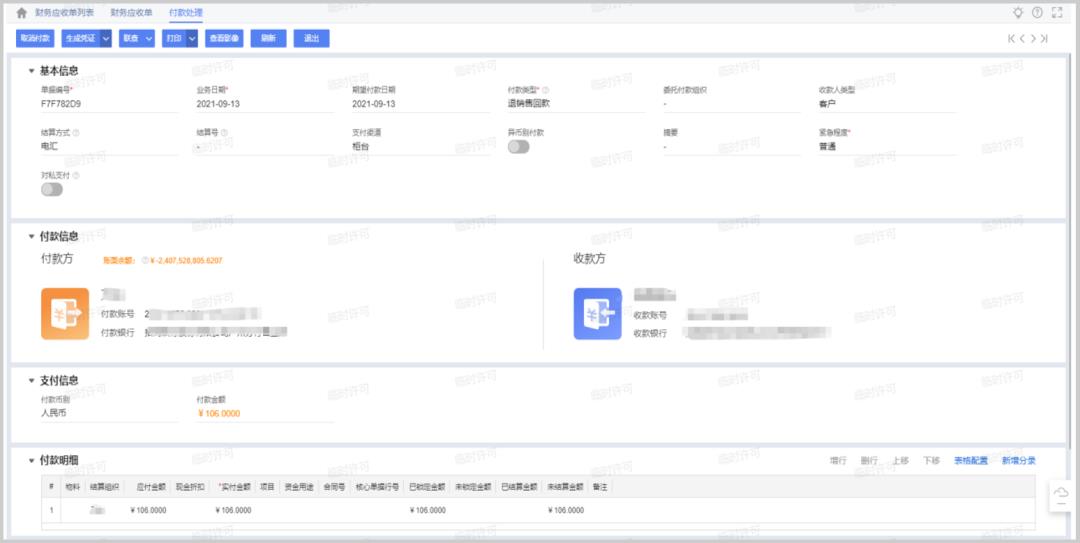Jump to last record arrow icon
The width and height of the screenshot is (1080, 543).
pyautogui.click(x=1044, y=39)
